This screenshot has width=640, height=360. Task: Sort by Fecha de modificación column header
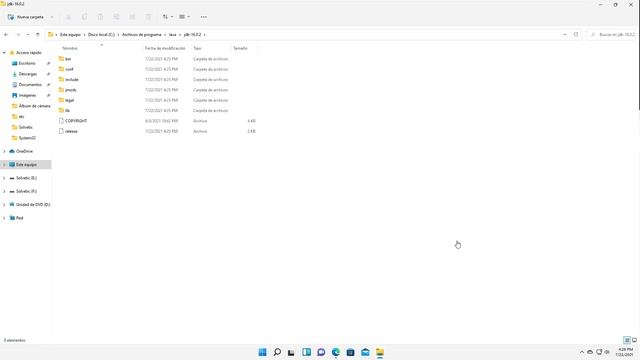[165, 48]
